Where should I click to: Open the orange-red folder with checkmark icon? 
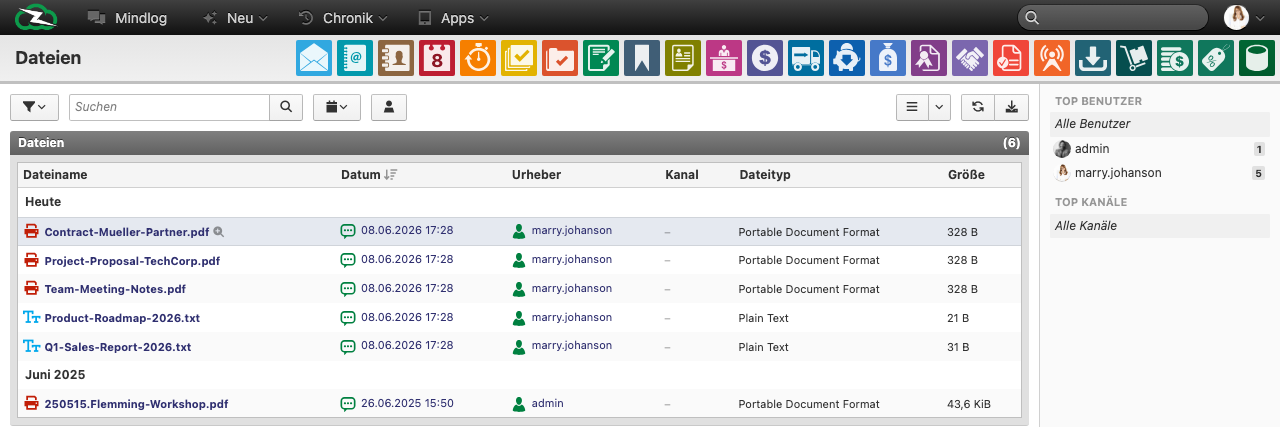coord(560,58)
